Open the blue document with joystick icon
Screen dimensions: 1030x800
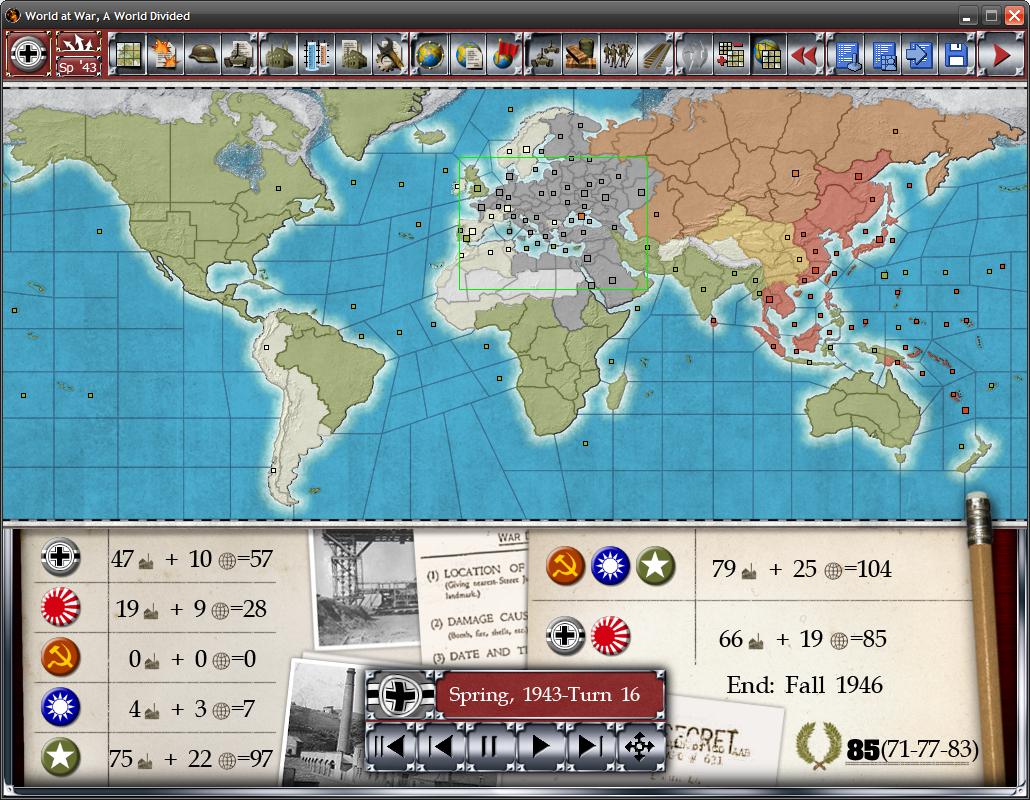pos(845,54)
